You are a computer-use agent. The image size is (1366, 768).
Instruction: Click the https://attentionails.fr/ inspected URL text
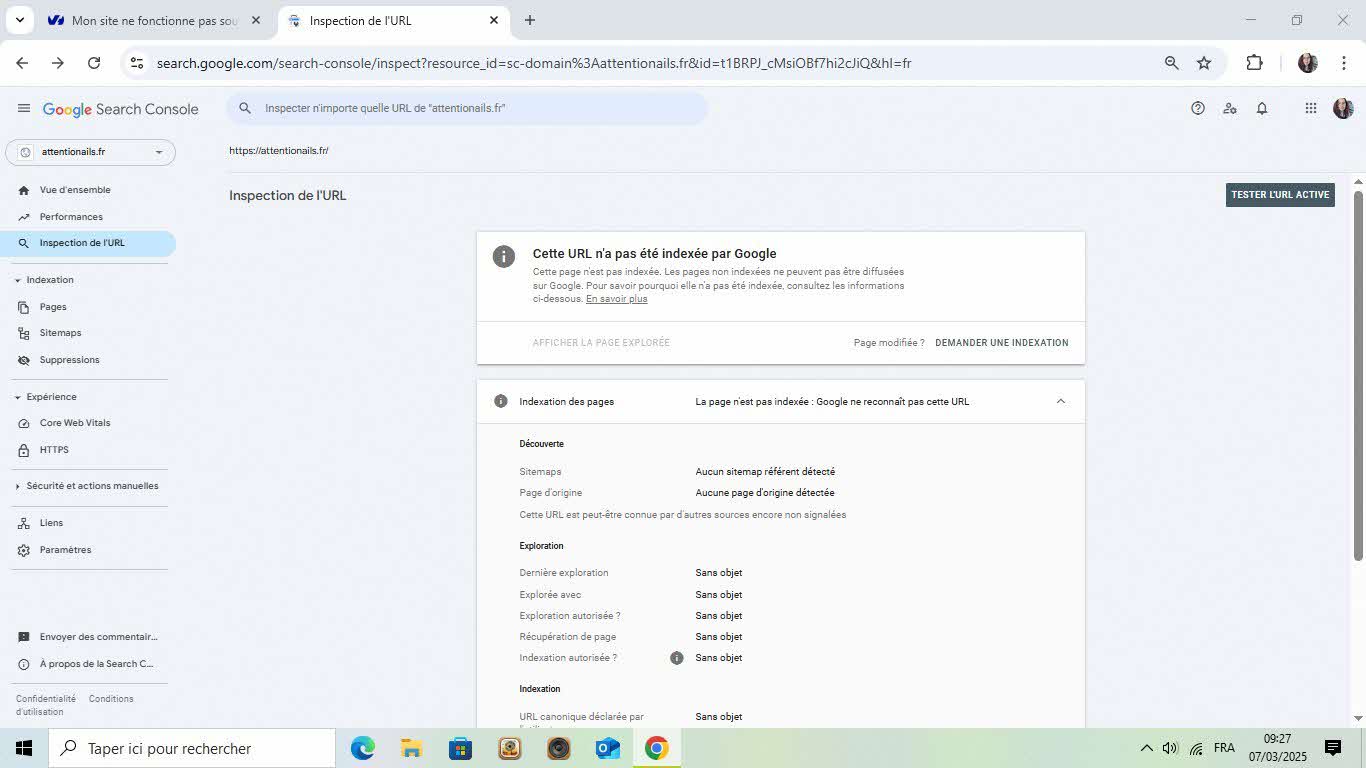(279, 151)
